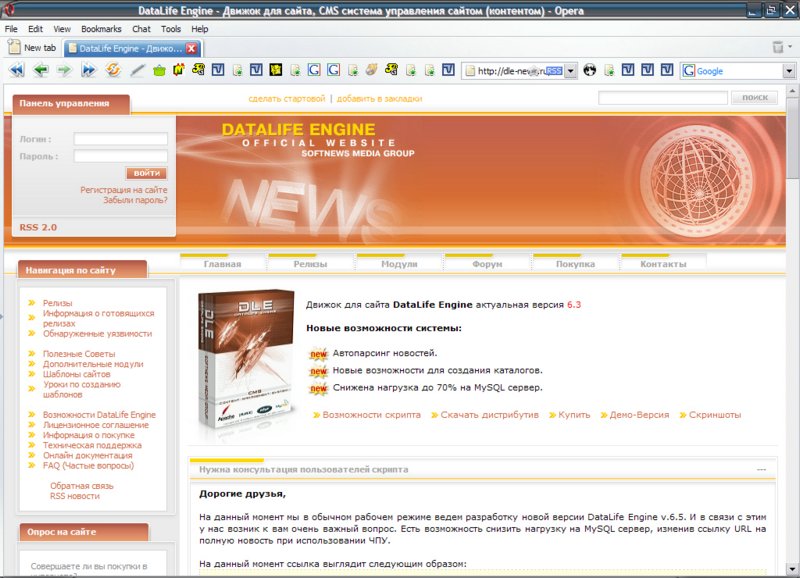Viewport: 800px width, 578px height.
Task: Click the Fast Forward double-arrow icon
Action: 88,70
